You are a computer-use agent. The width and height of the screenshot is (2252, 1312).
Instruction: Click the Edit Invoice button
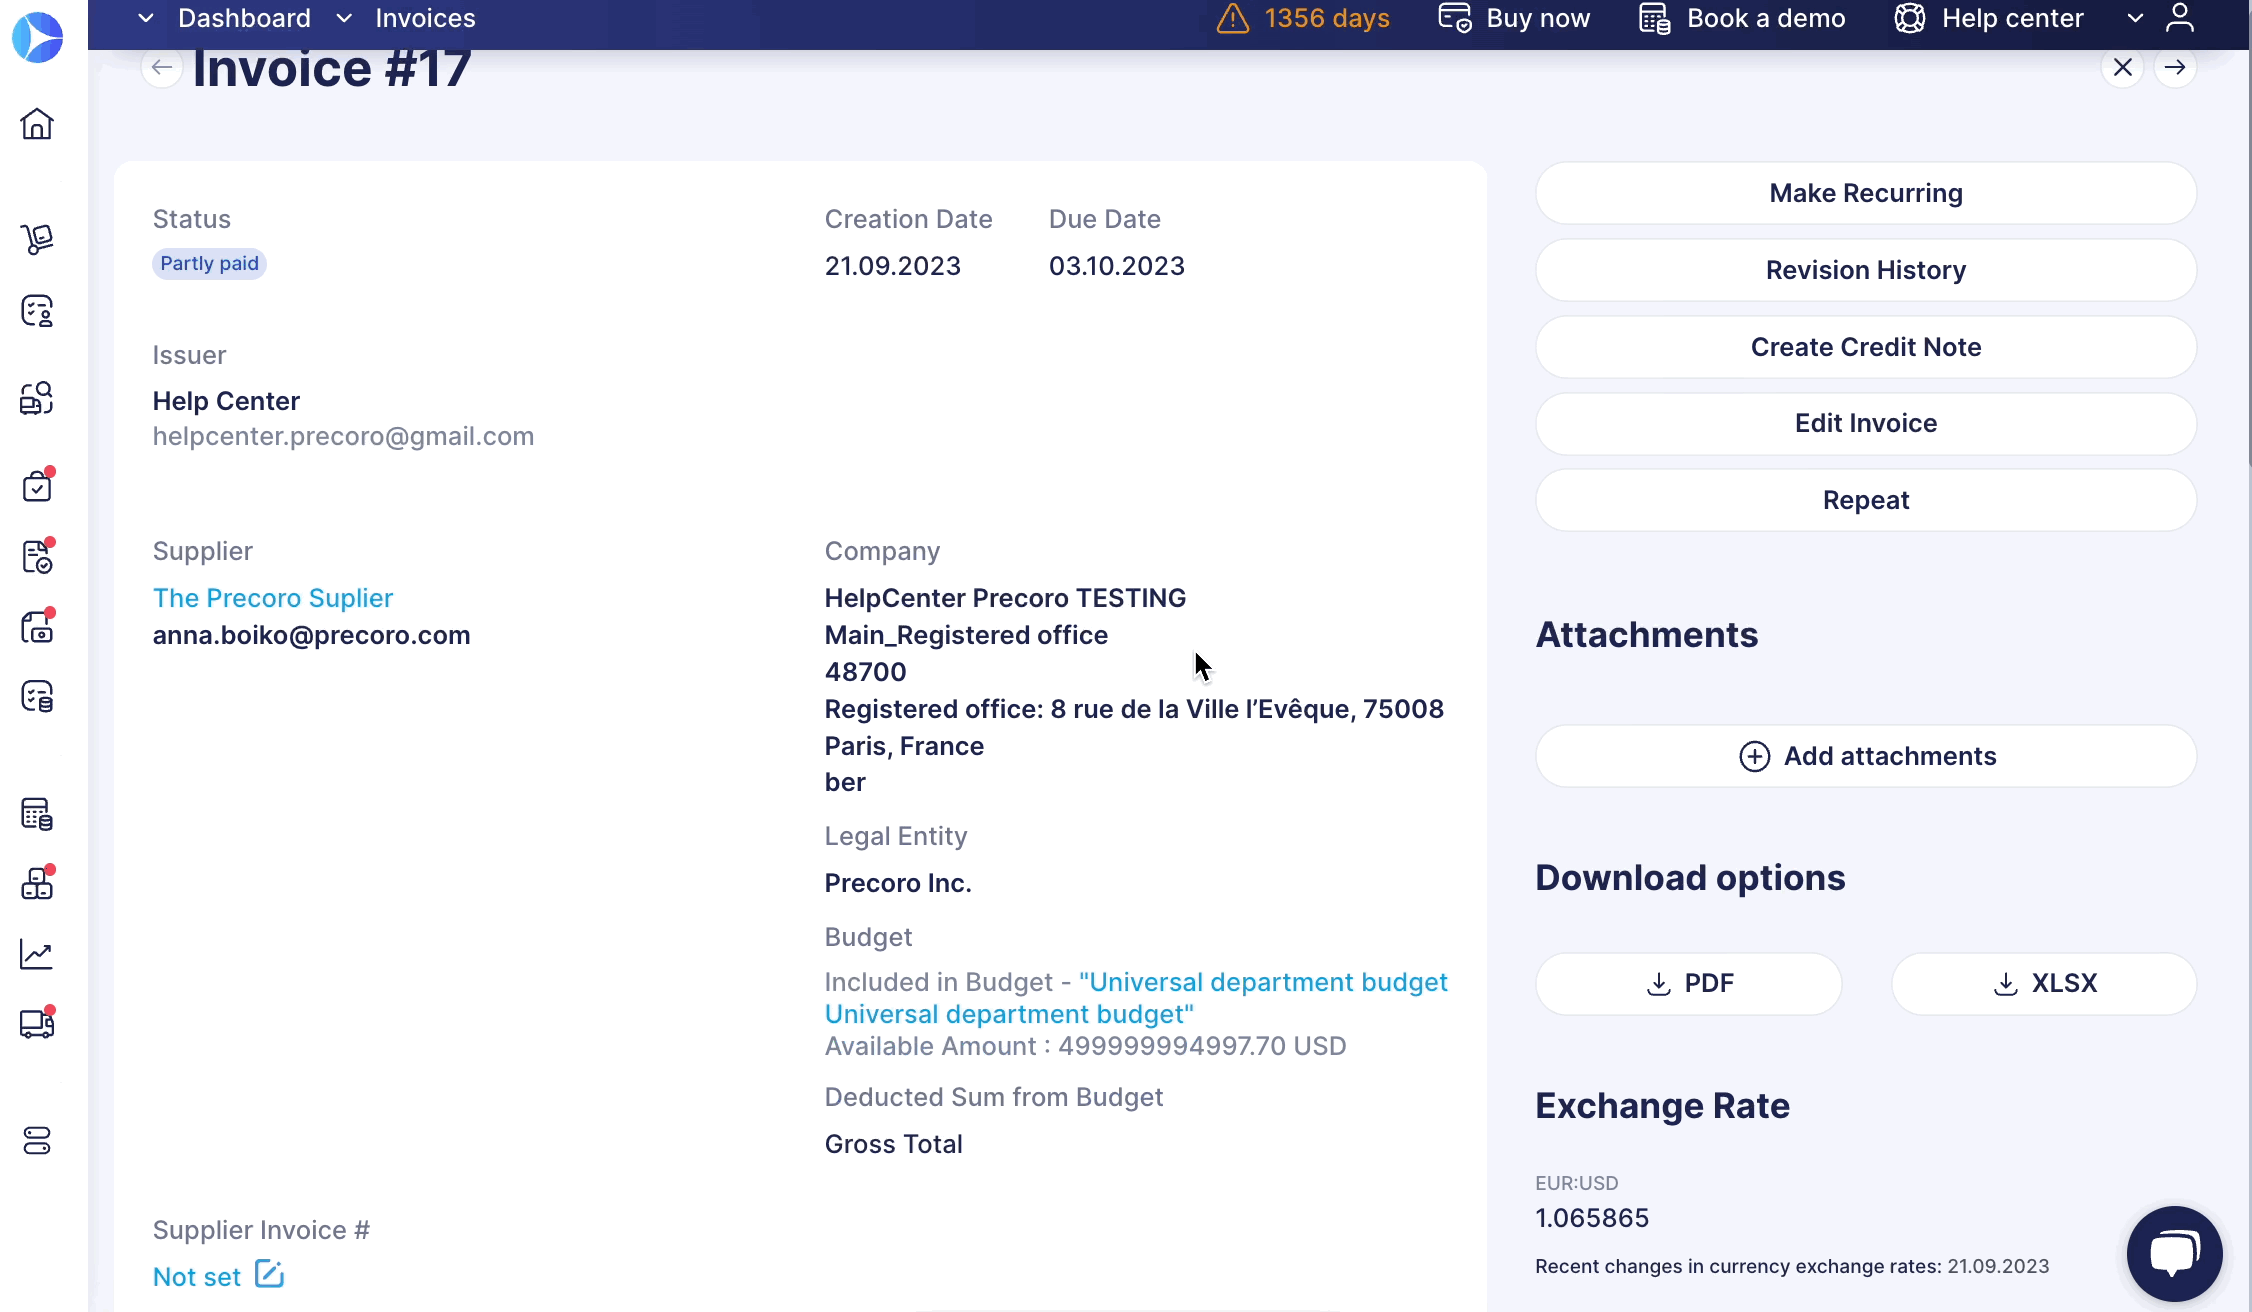pos(1866,423)
